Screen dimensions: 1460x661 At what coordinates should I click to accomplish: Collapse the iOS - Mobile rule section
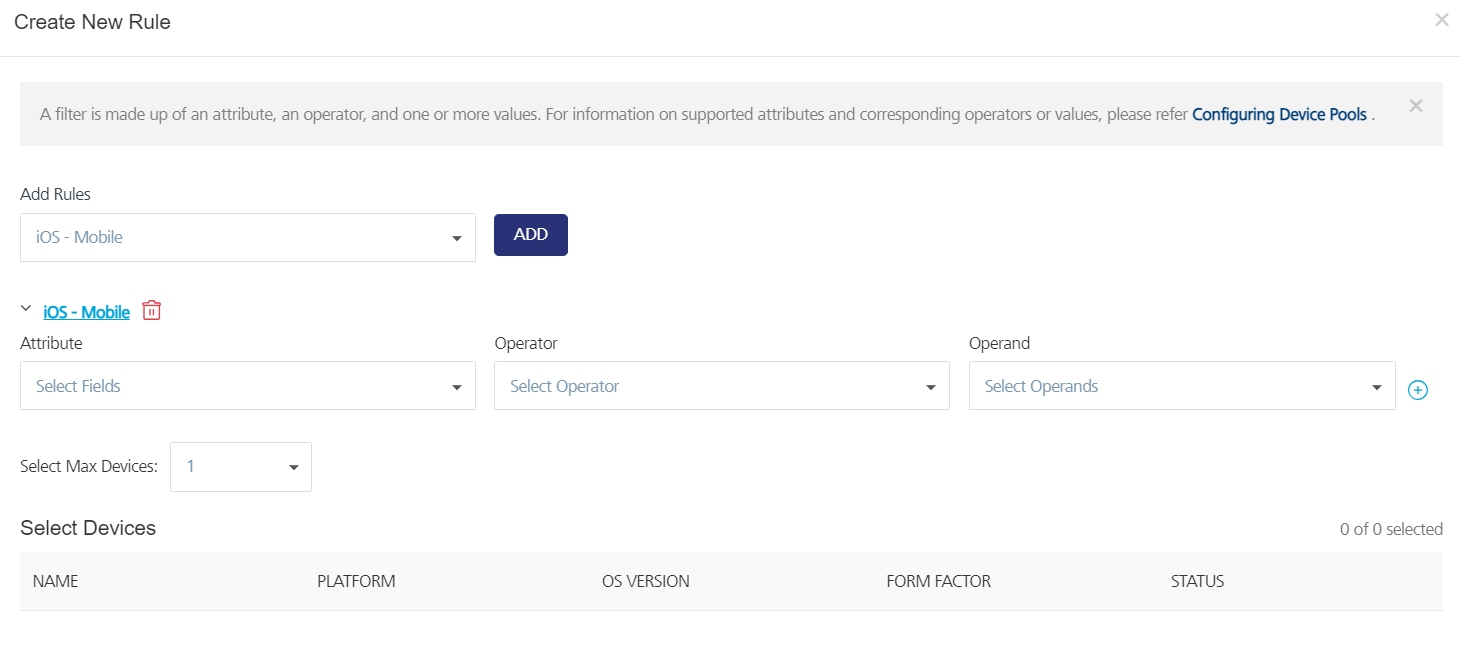(x=25, y=308)
